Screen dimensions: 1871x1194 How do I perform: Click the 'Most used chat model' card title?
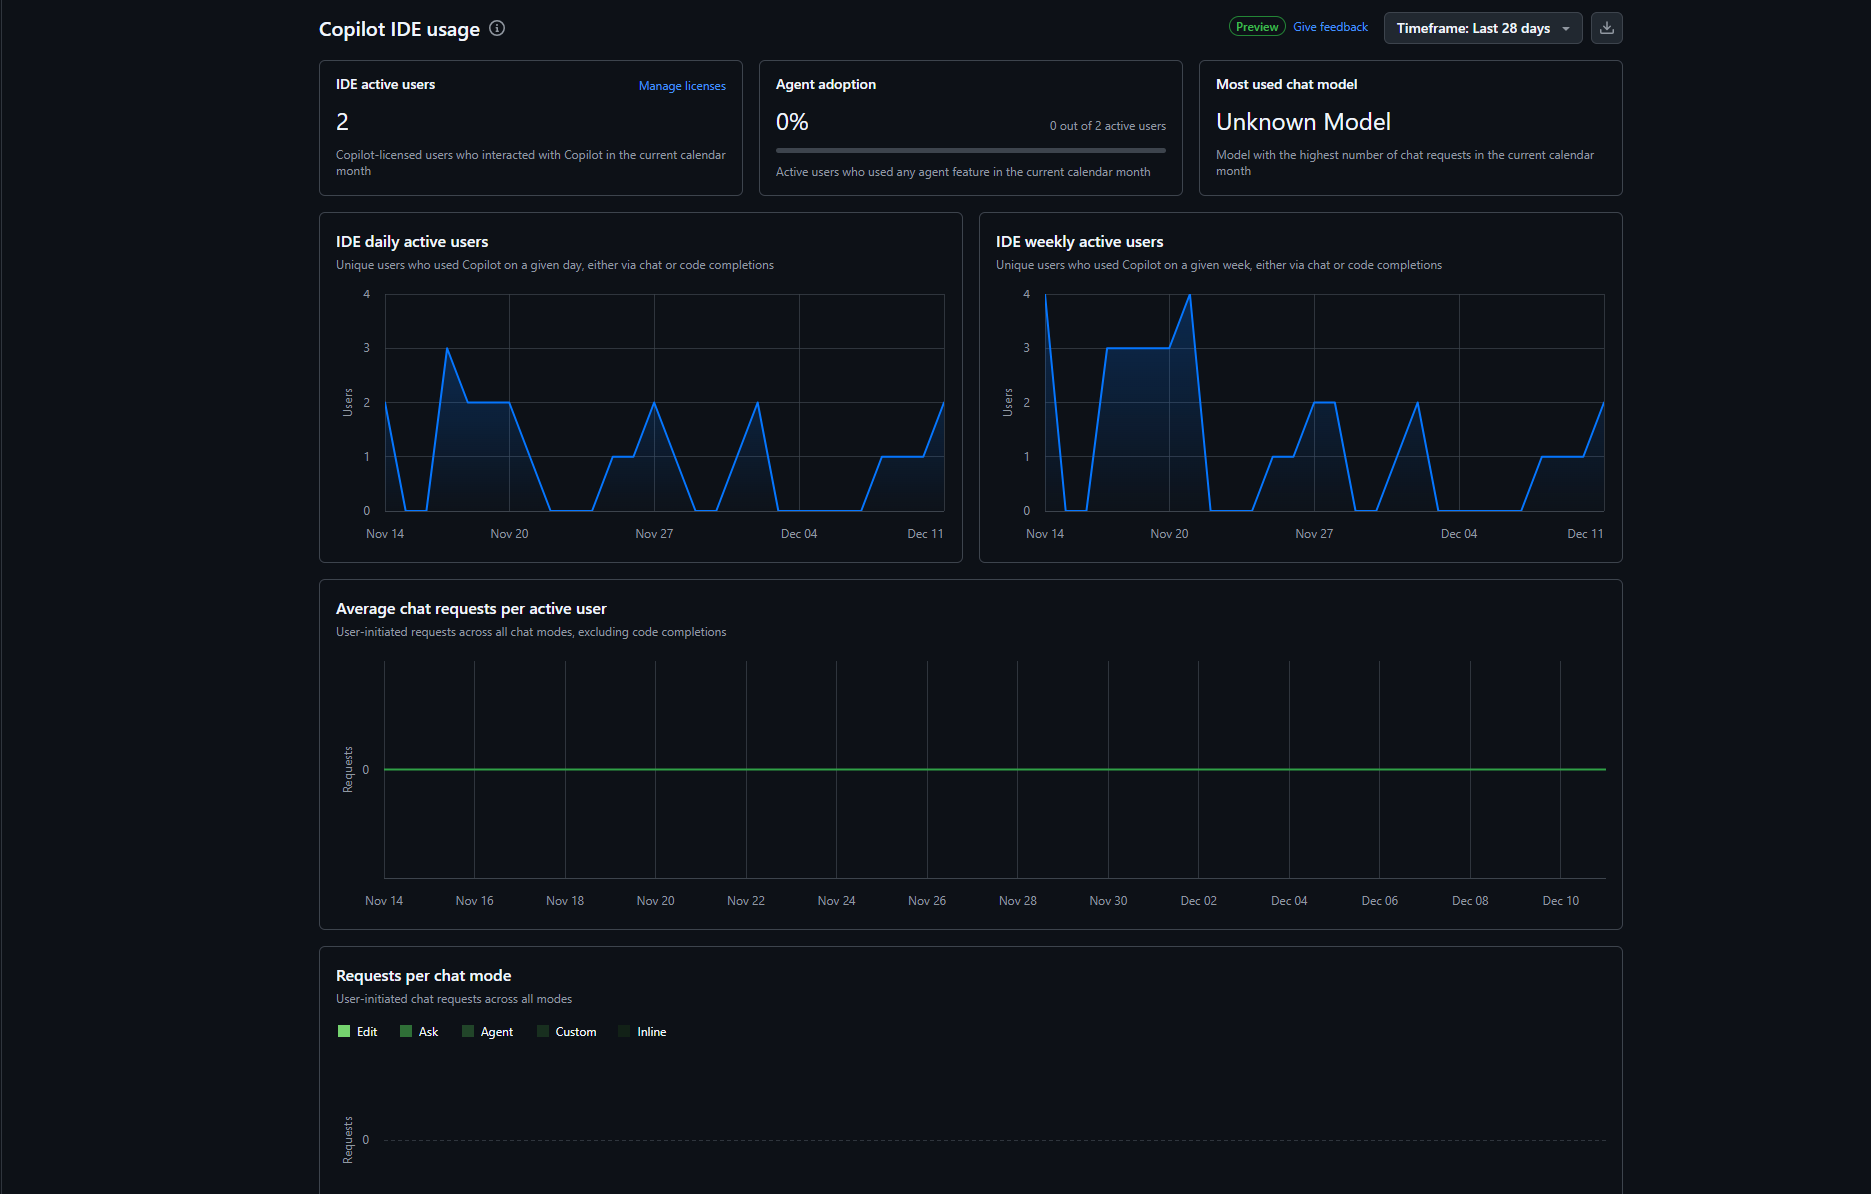point(1286,85)
